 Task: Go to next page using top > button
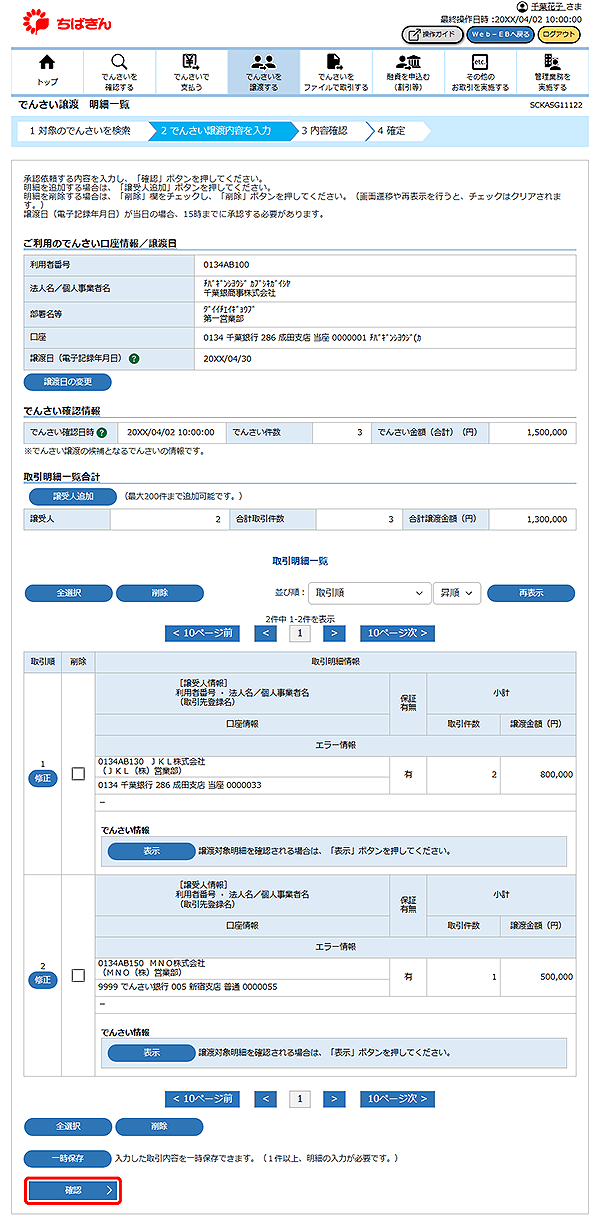click(x=335, y=633)
